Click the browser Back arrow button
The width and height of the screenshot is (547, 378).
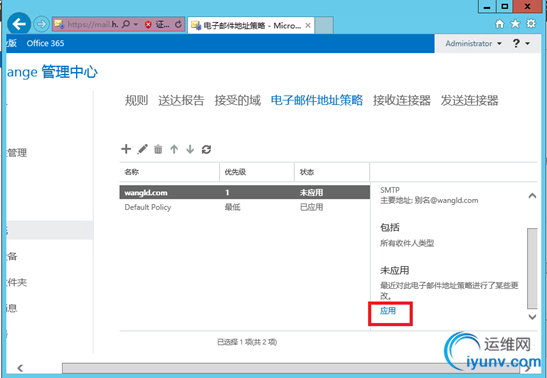click(x=19, y=24)
